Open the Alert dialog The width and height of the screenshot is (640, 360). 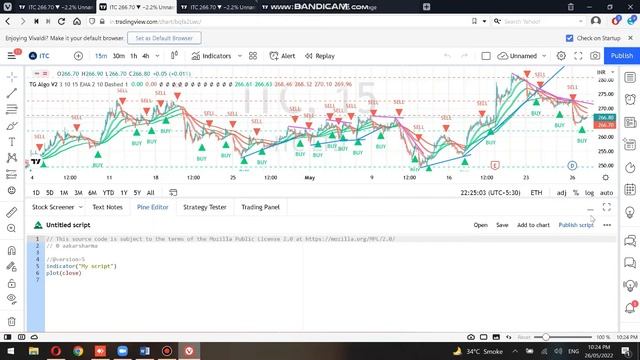point(282,56)
